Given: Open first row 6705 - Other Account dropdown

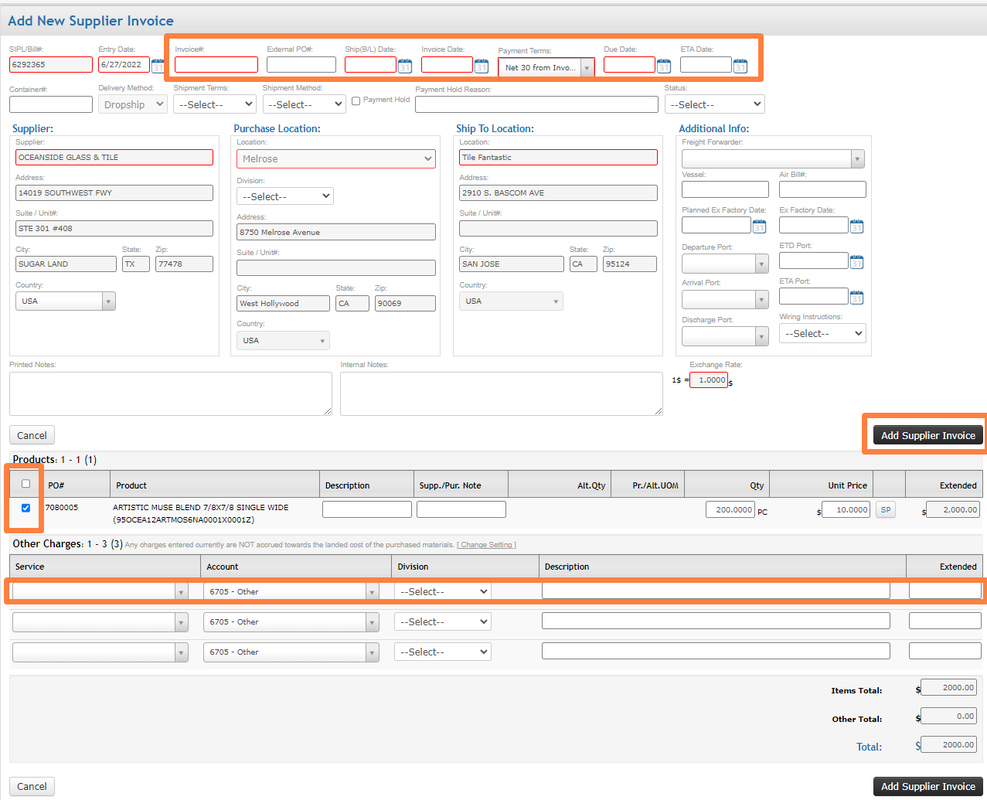Looking at the screenshot, I should (291, 592).
